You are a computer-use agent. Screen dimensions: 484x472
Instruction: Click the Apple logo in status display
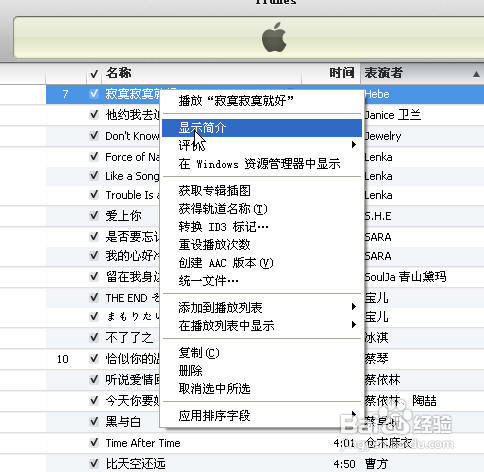274,37
